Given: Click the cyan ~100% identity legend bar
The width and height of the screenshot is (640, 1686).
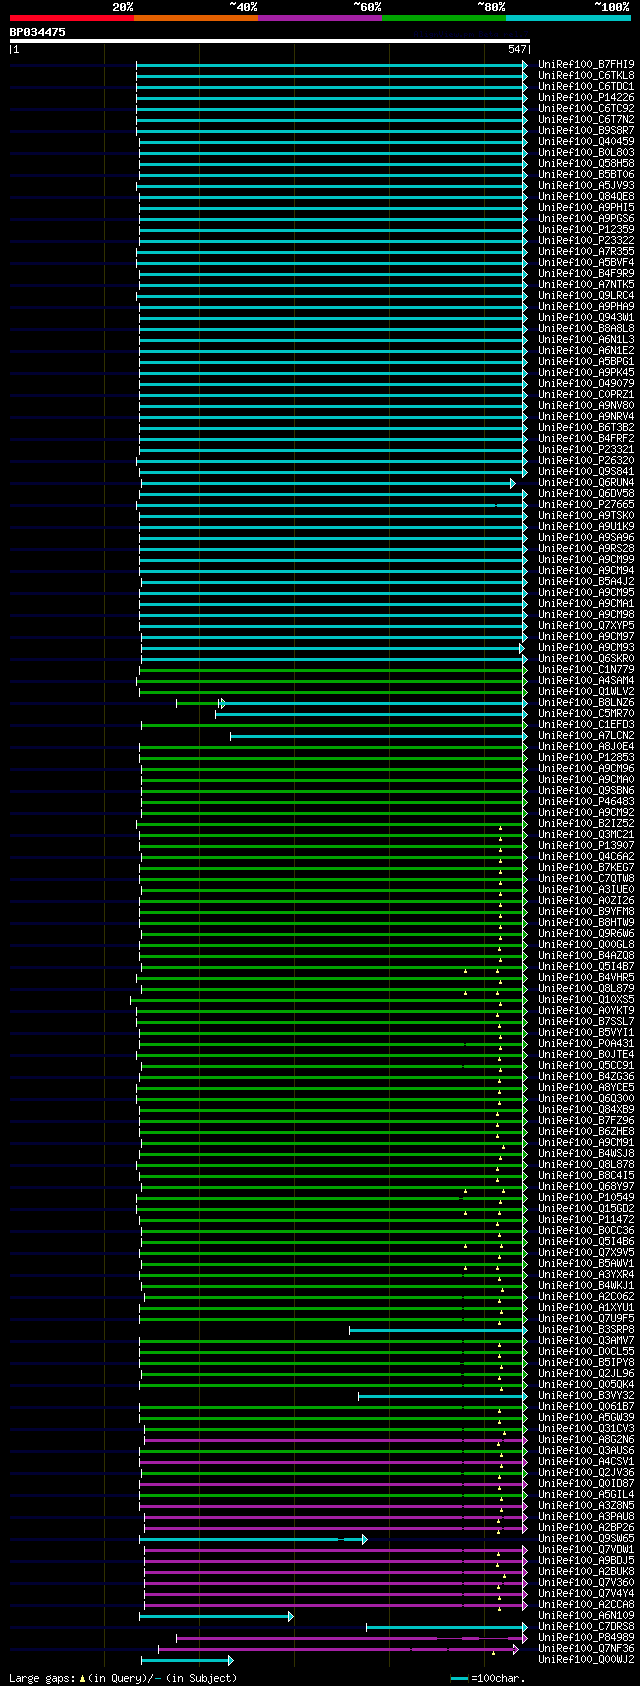Looking at the screenshot, I should [567, 18].
